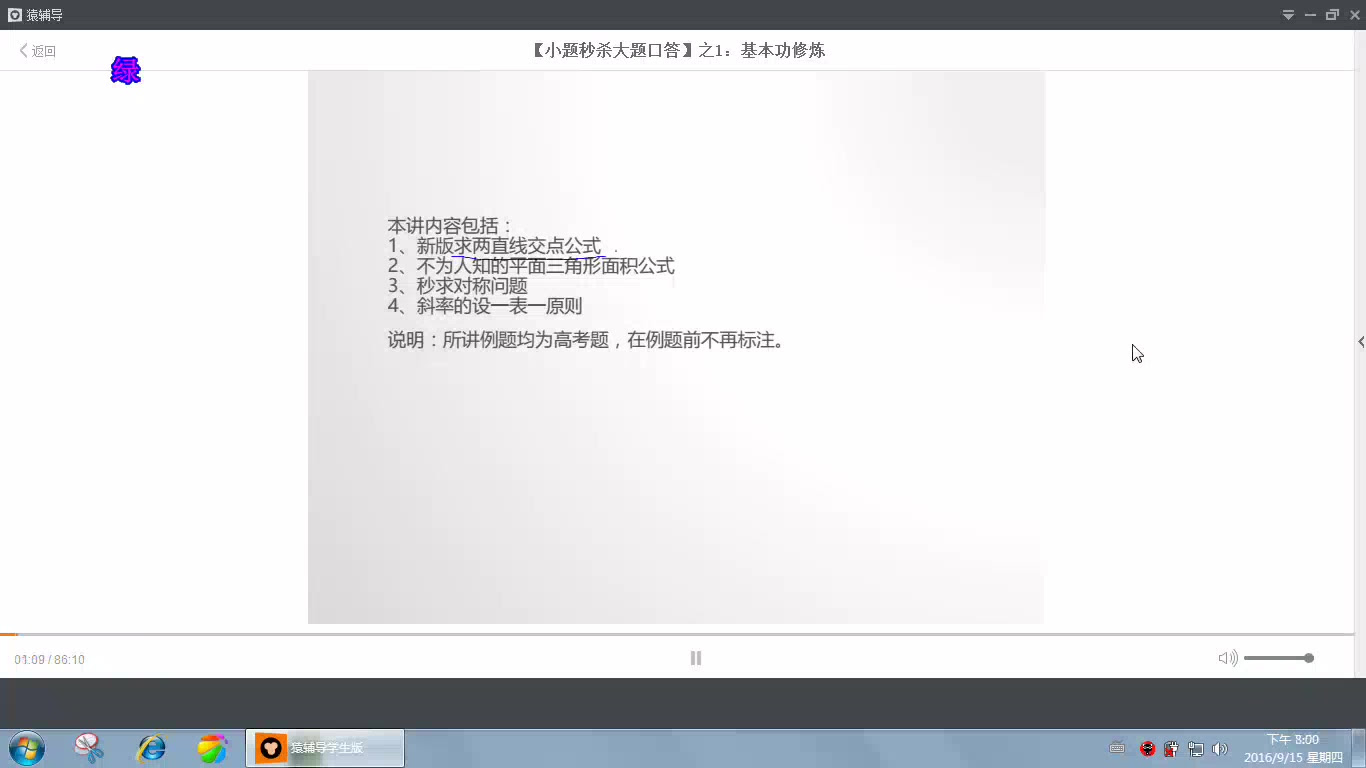Click the Show Desktop strip at taskbar end

1359,748
